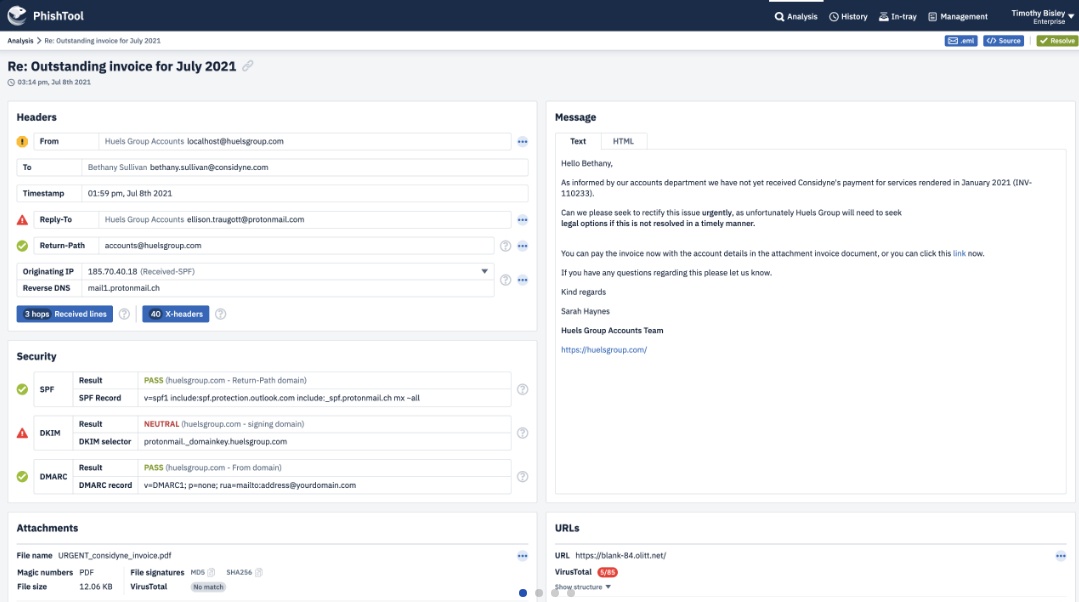The image size is (1079, 602).
Task: Go to Analysis breadcrumb link
Action: 20,41
